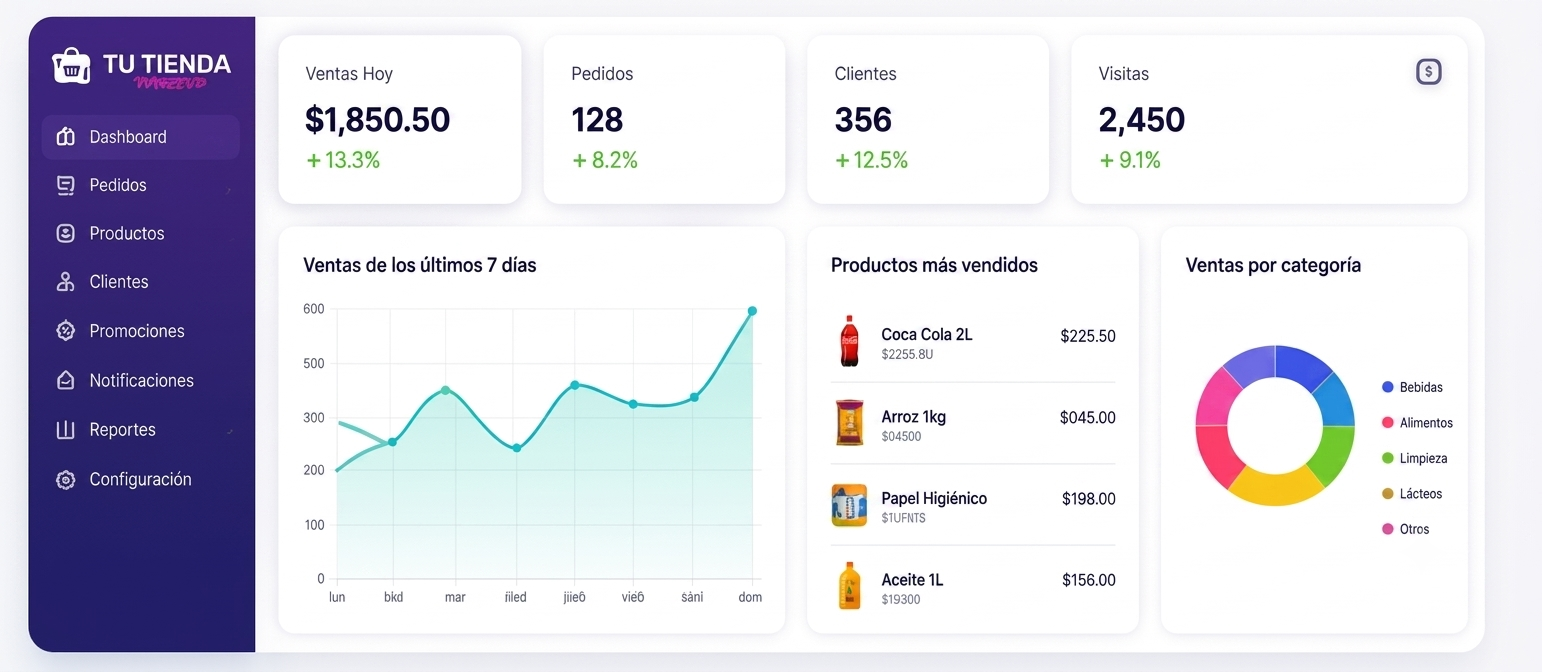
Task: Click the Ventas Hoy $1,850.50 value
Action: tap(377, 120)
